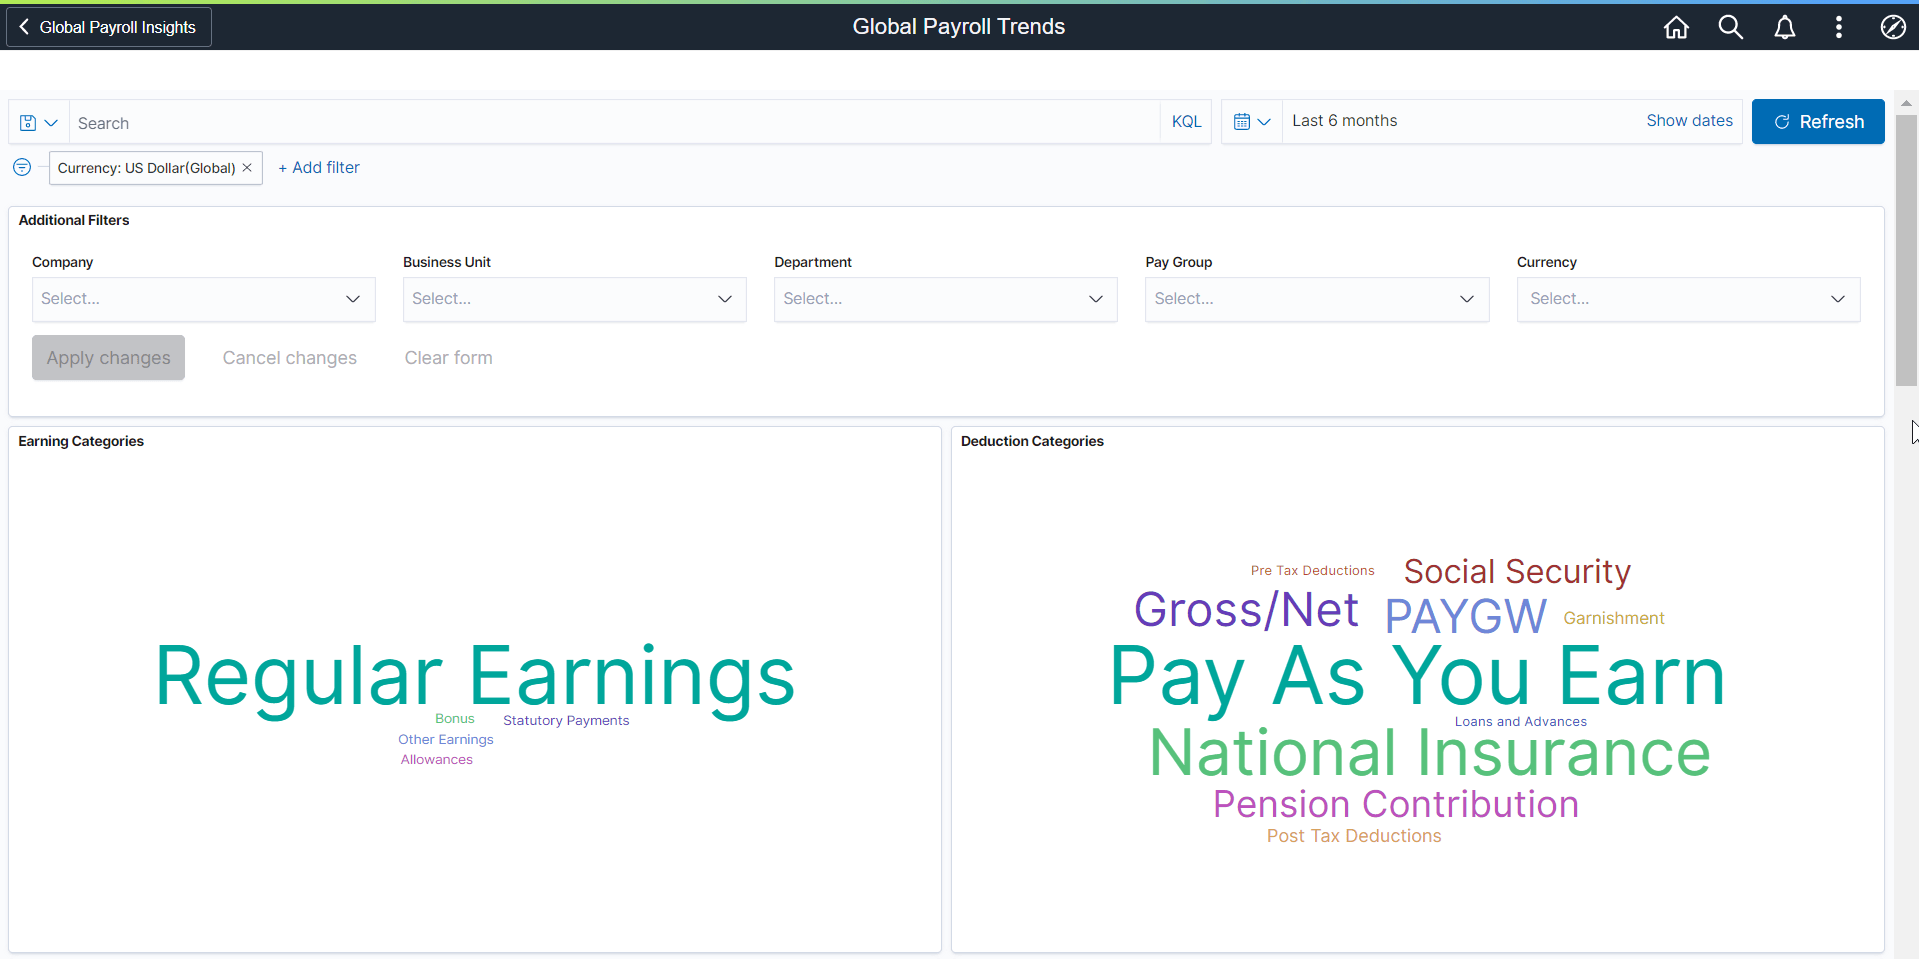Screen dimensions: 1919x959
Task: Click the compass icon in the top bar
Action: click(1893, 27)
